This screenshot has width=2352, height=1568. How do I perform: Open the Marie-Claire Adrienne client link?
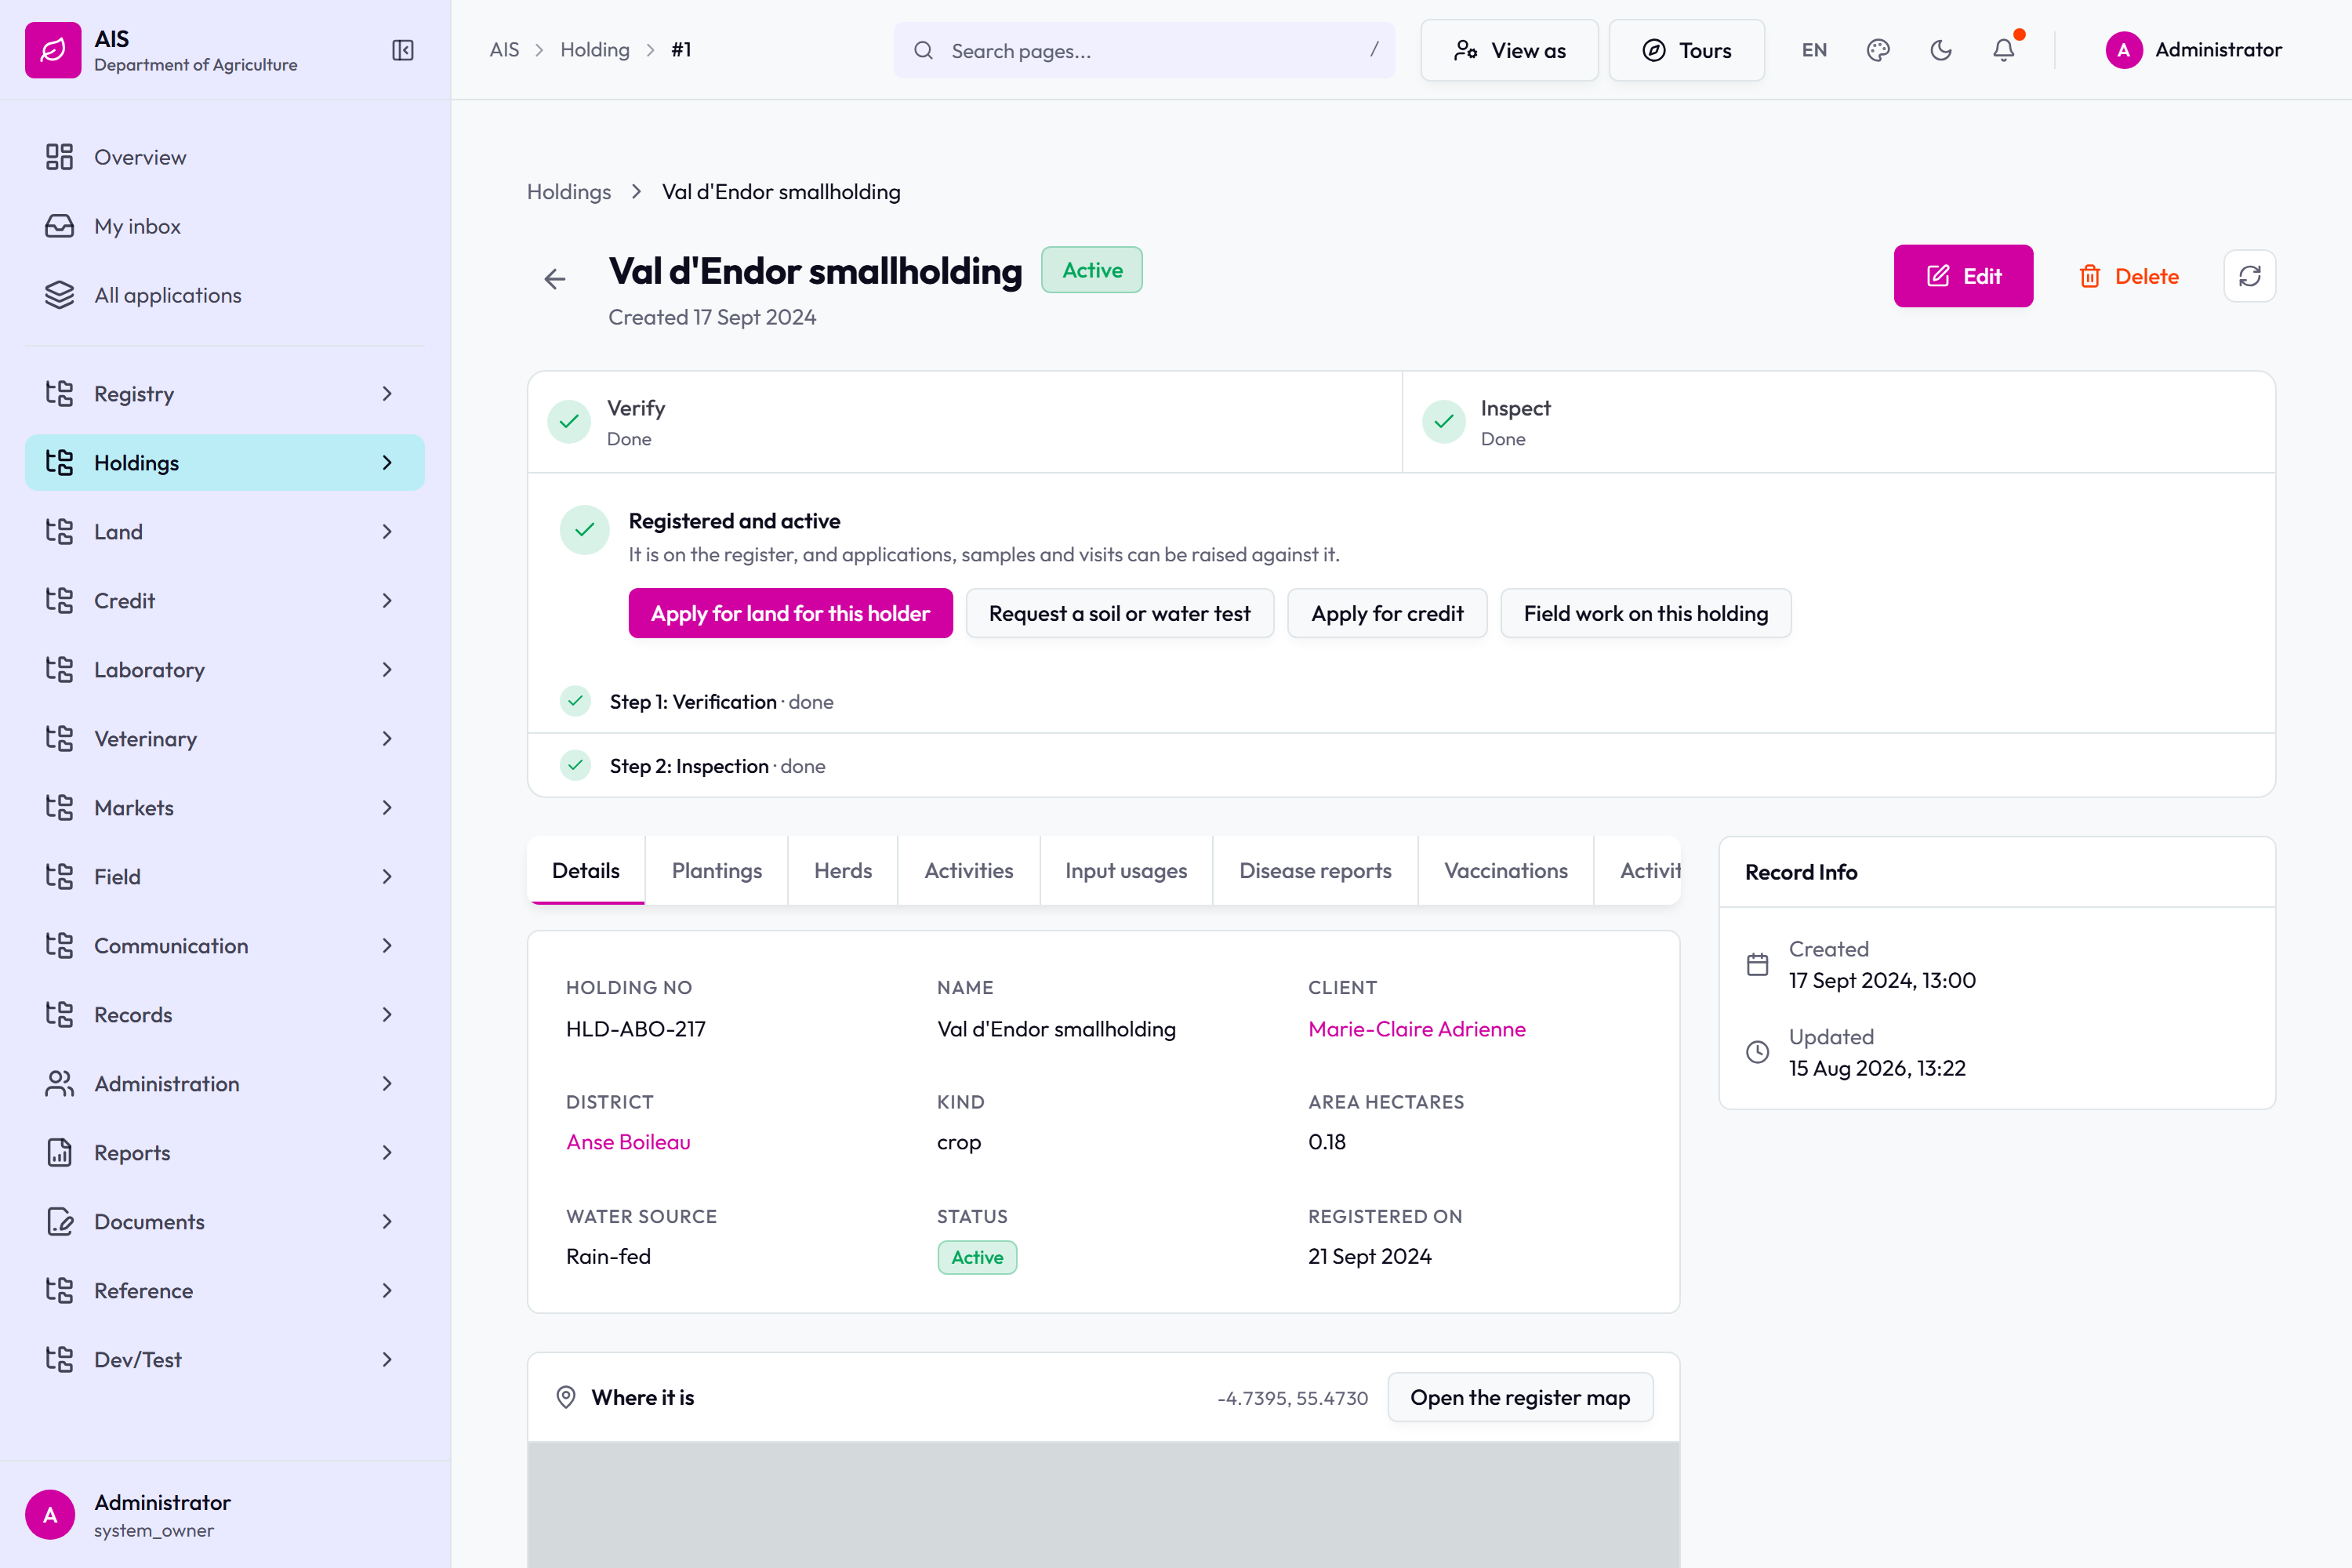(1417, 1029)
